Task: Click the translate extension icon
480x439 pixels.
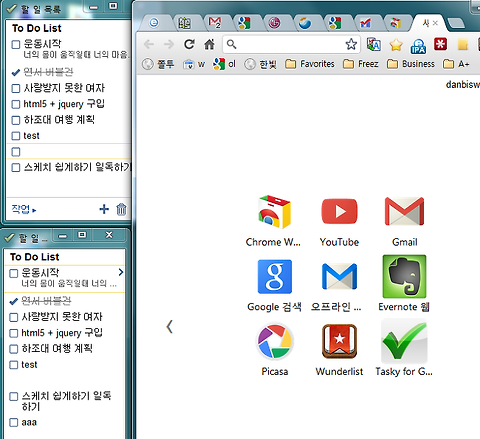Action: coord(374,44)
